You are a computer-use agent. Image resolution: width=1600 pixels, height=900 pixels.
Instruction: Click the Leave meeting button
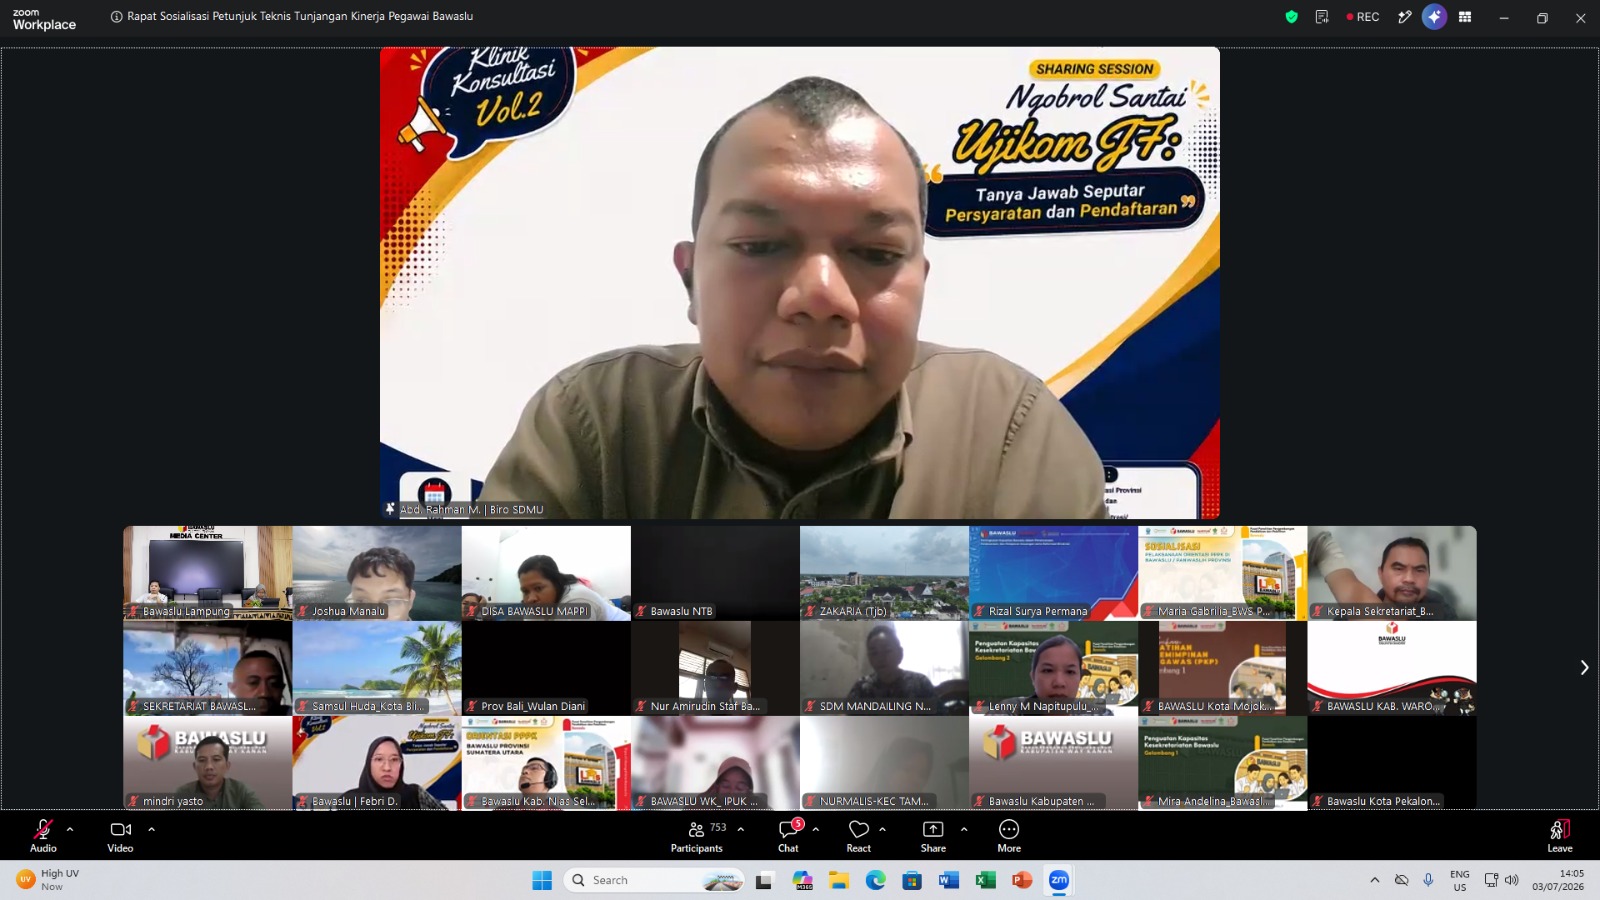click(x=1560, y=836)
